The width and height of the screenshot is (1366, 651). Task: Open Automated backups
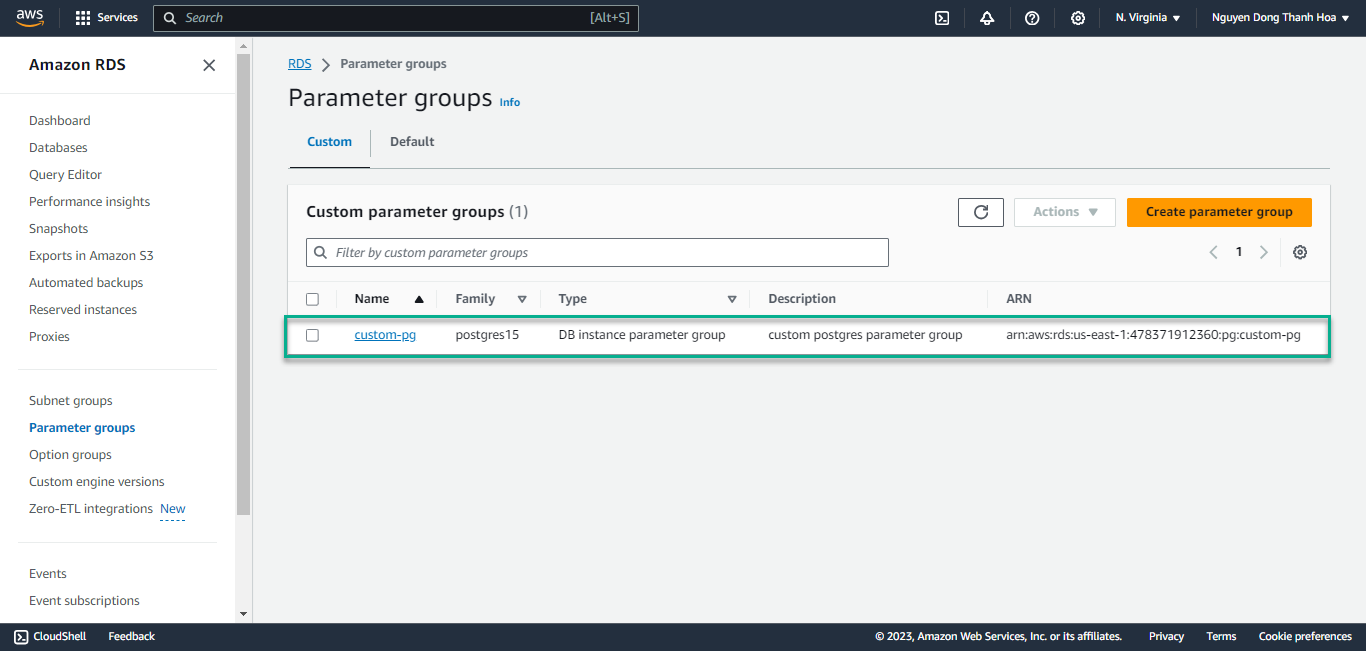(86, 283)
